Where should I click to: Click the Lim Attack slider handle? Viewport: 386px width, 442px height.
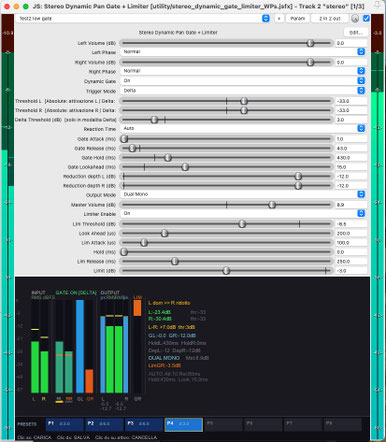(144, 243)
